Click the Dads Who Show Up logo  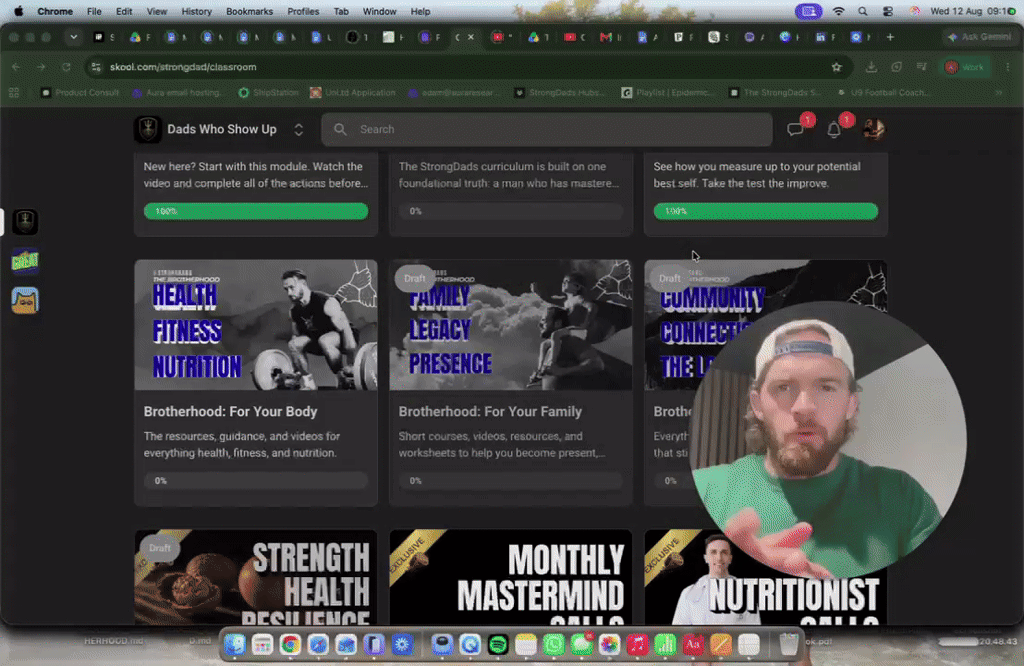click(x=148, y=129)
